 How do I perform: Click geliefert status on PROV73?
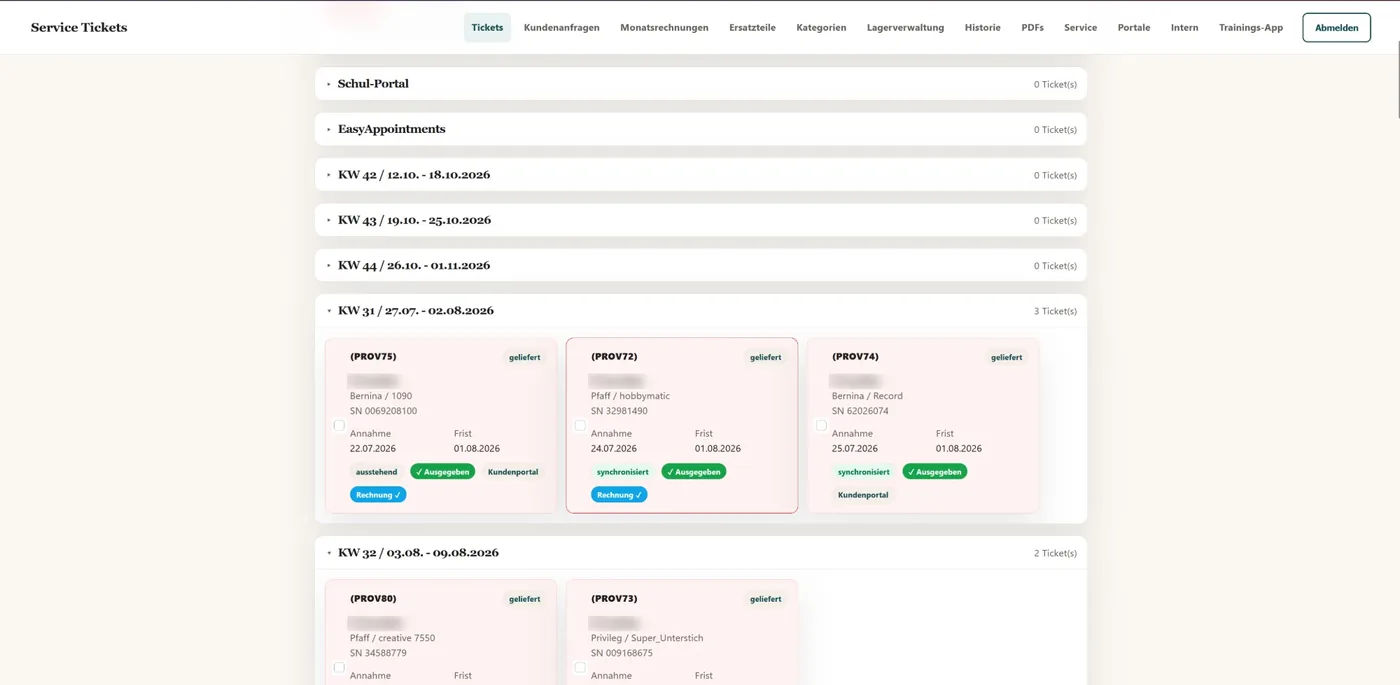point(766,599)
